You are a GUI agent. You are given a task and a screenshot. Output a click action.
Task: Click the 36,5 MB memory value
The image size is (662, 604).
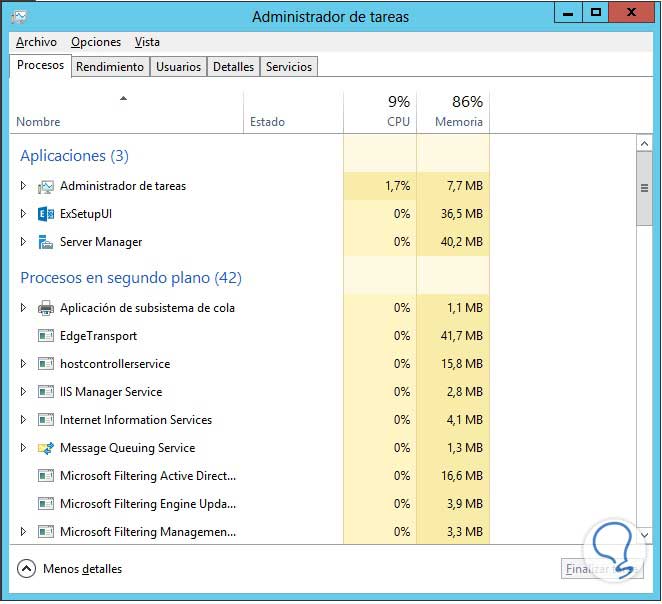coord(461,214)
